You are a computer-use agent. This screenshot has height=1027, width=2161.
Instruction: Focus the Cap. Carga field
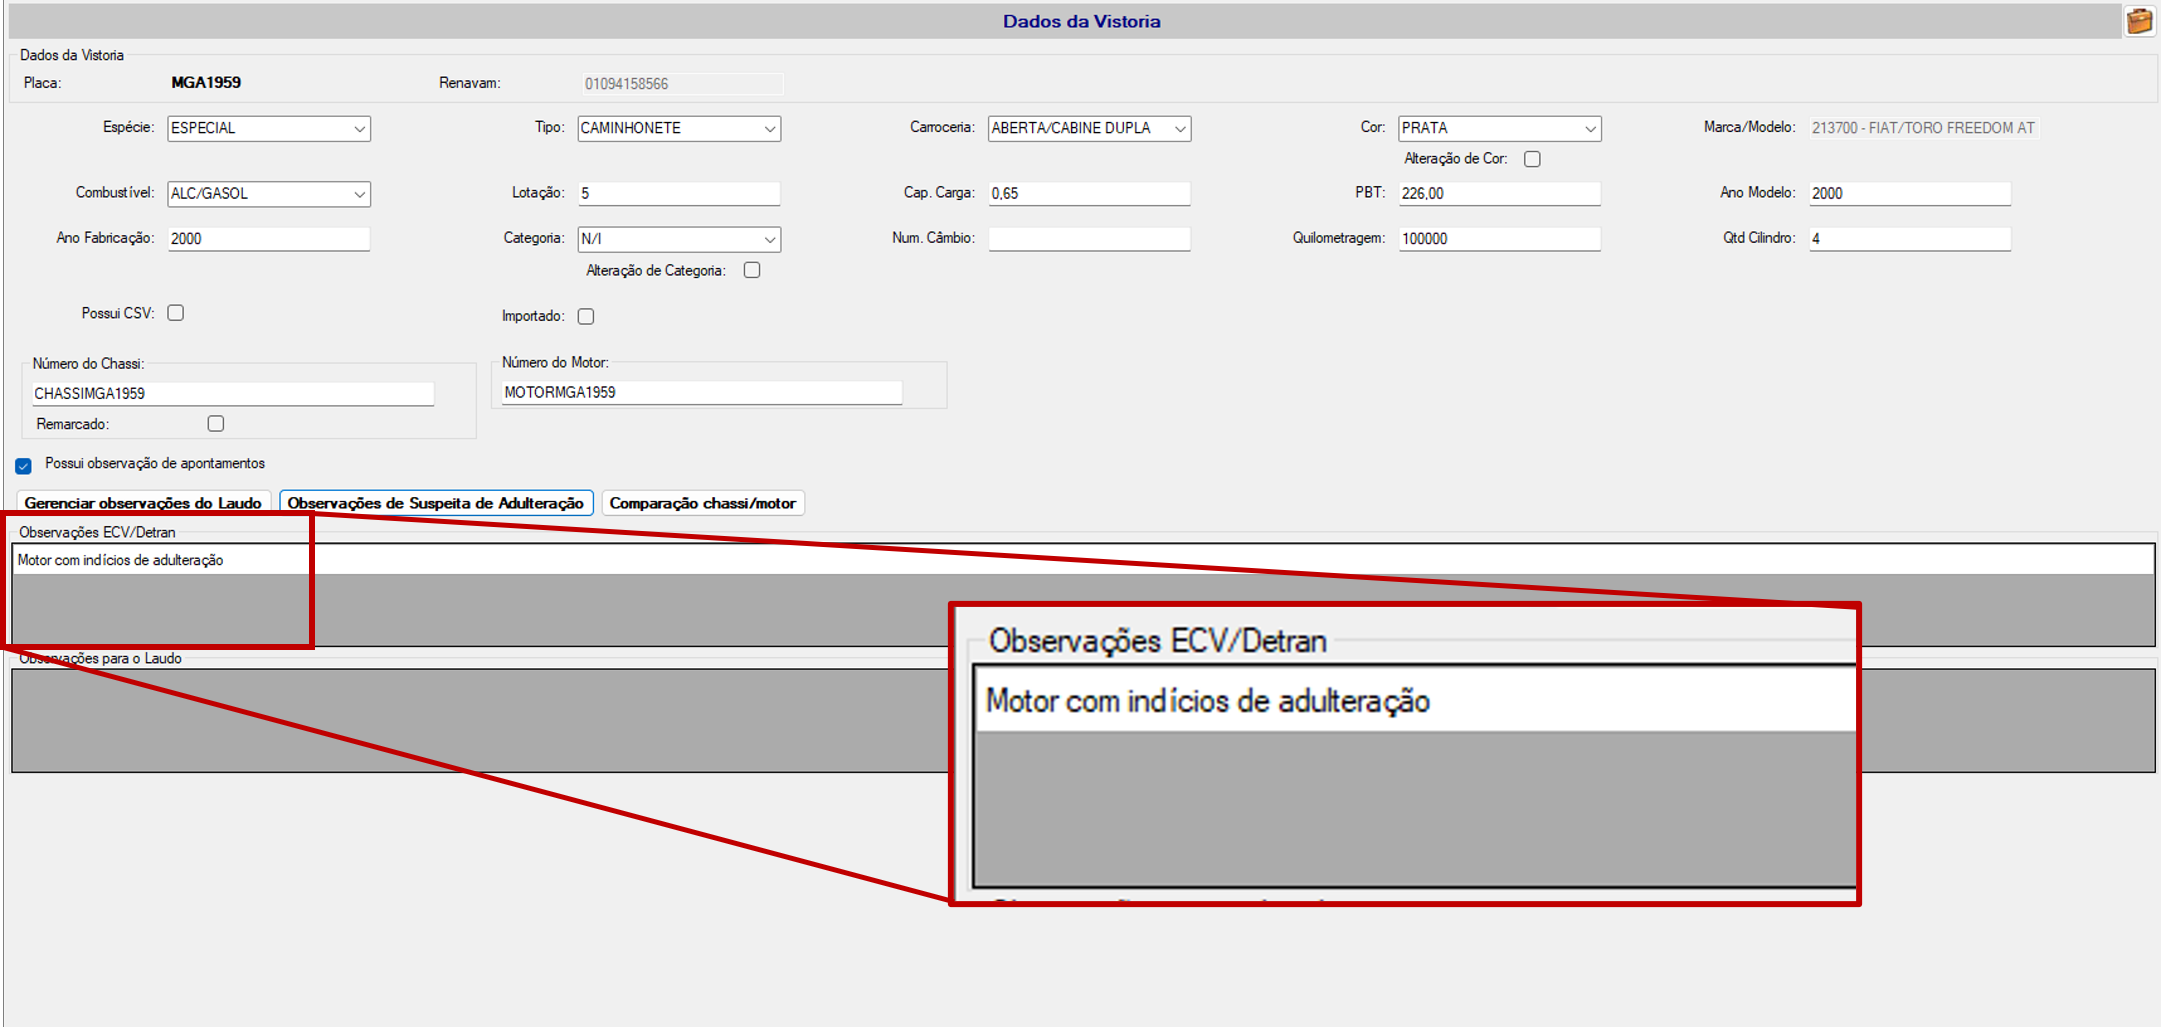(x=1089, y=194)
